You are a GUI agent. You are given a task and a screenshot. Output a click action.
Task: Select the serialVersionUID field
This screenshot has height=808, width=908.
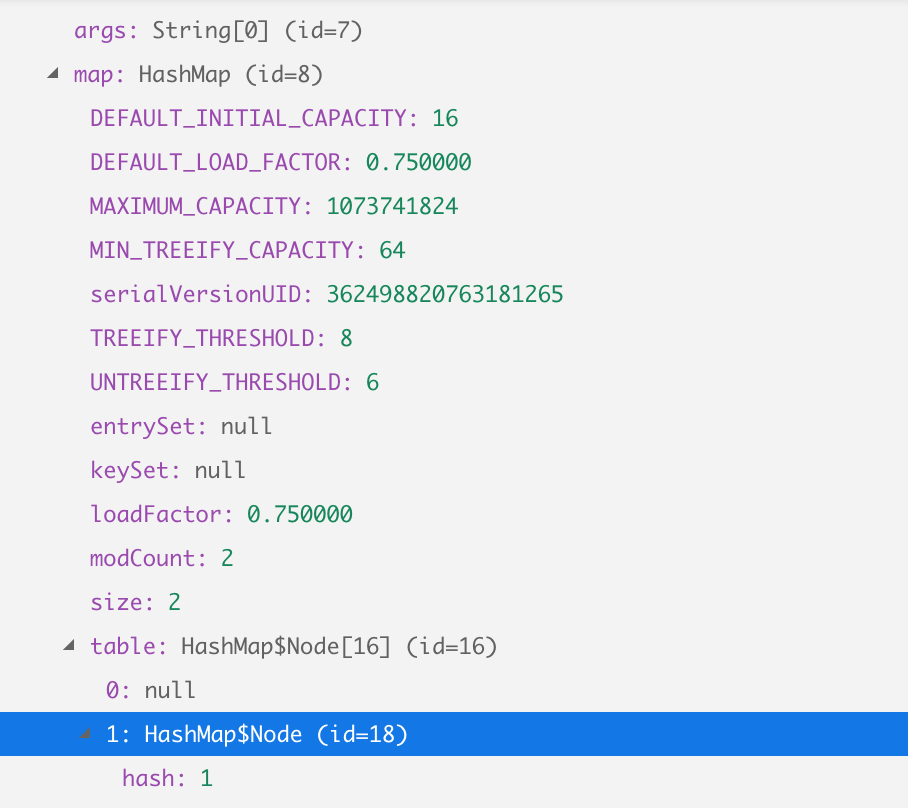pyautogui.click(x=203, y=295)
